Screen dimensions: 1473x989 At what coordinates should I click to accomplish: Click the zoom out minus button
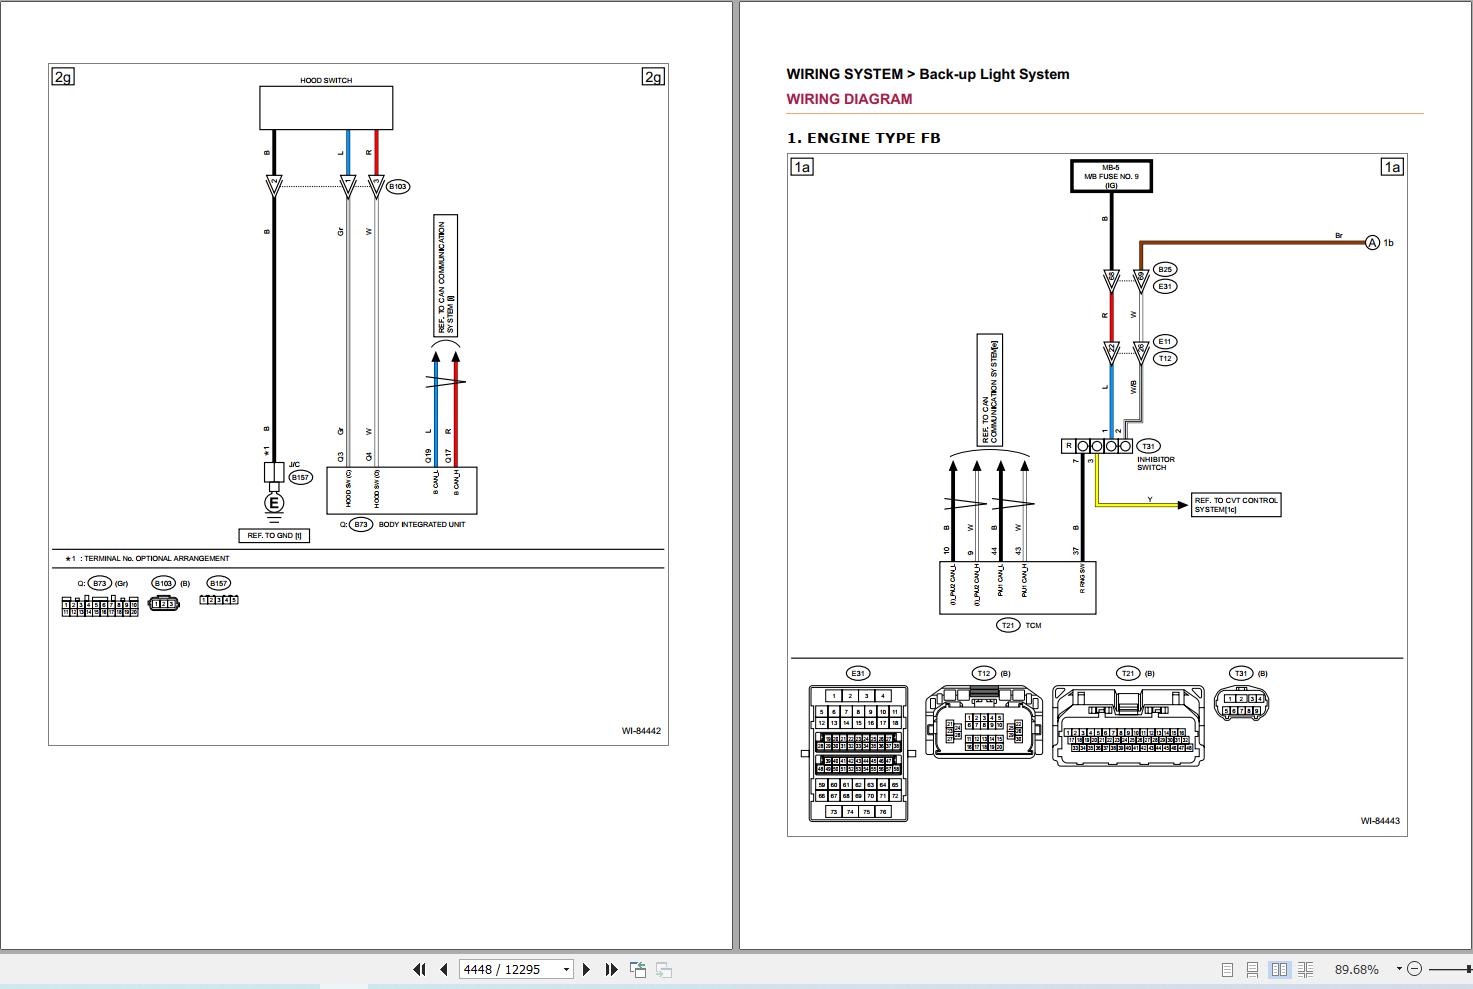tap(1414, 969)
